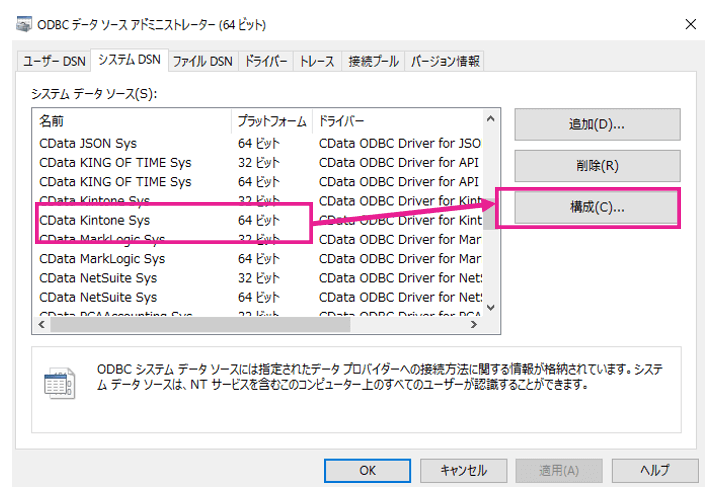This screenshot has width=715, height=503.
Task: Select CData NetSuite Sys 32 ビット row
Action: [x=258, y=278]
